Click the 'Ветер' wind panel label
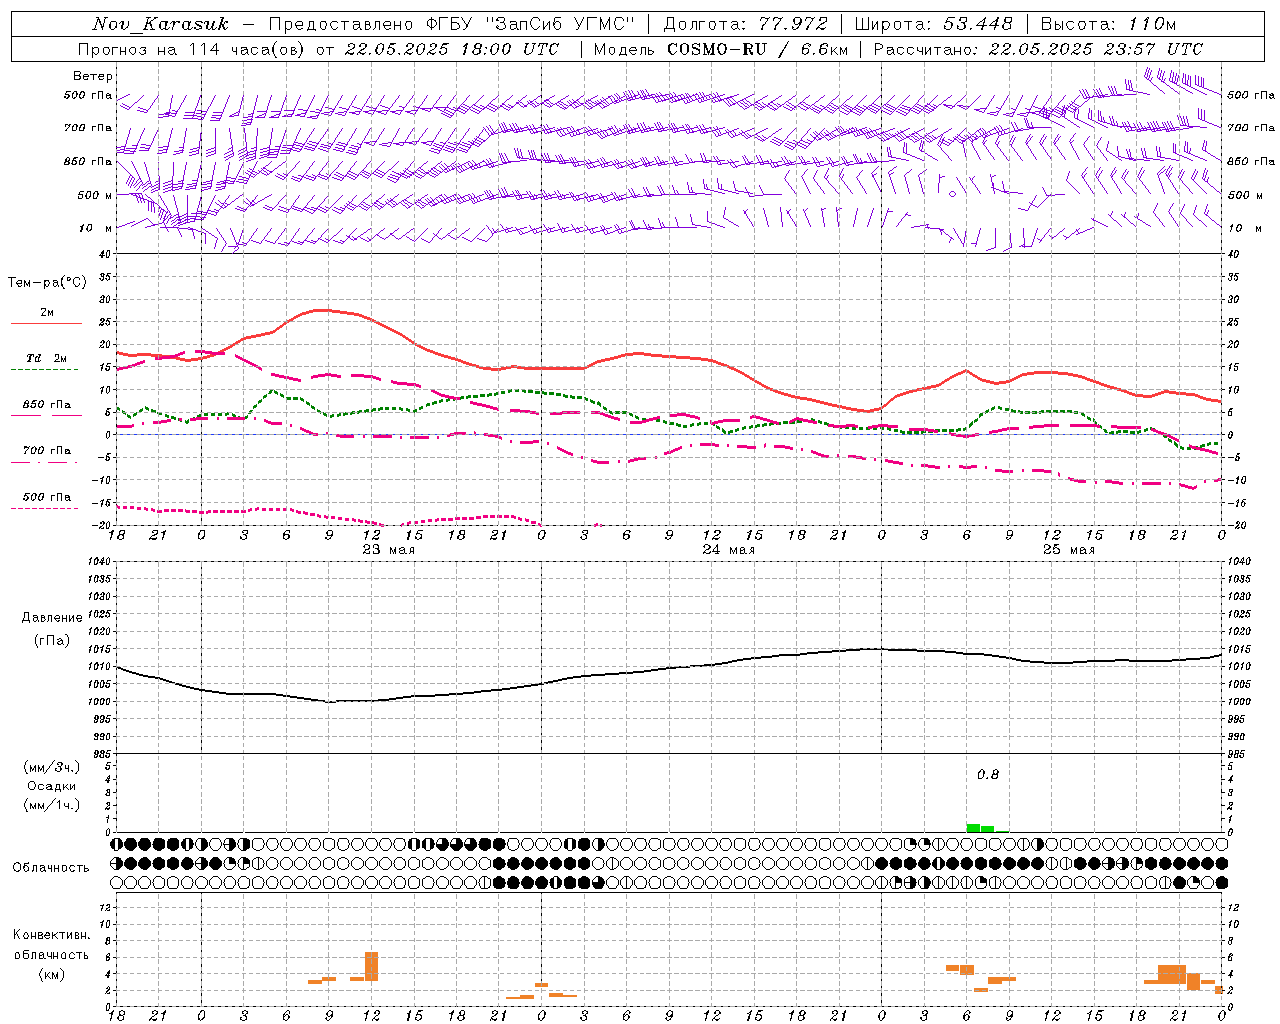Image resolution: width=1280 pixels, height=1024 pixels. (93, 76)
